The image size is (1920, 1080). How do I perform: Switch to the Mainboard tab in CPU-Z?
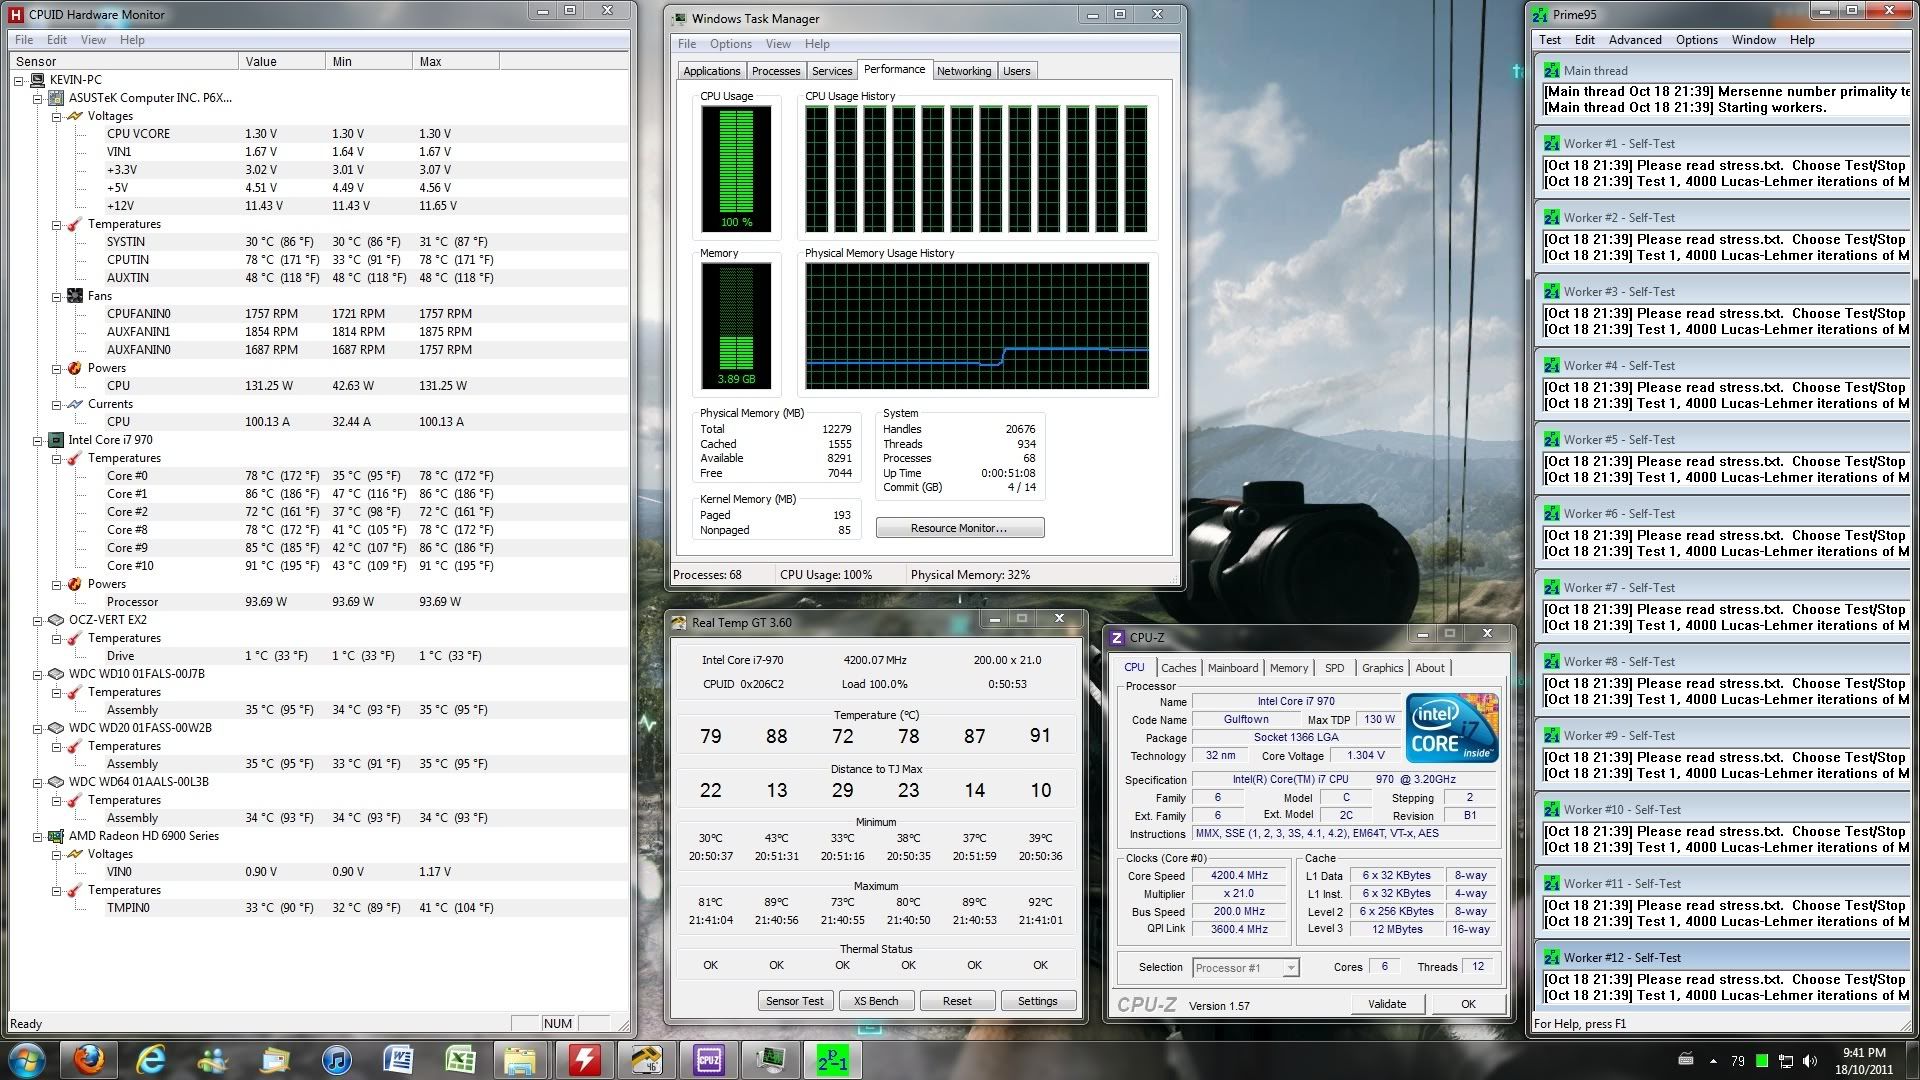coord(1233,668)
